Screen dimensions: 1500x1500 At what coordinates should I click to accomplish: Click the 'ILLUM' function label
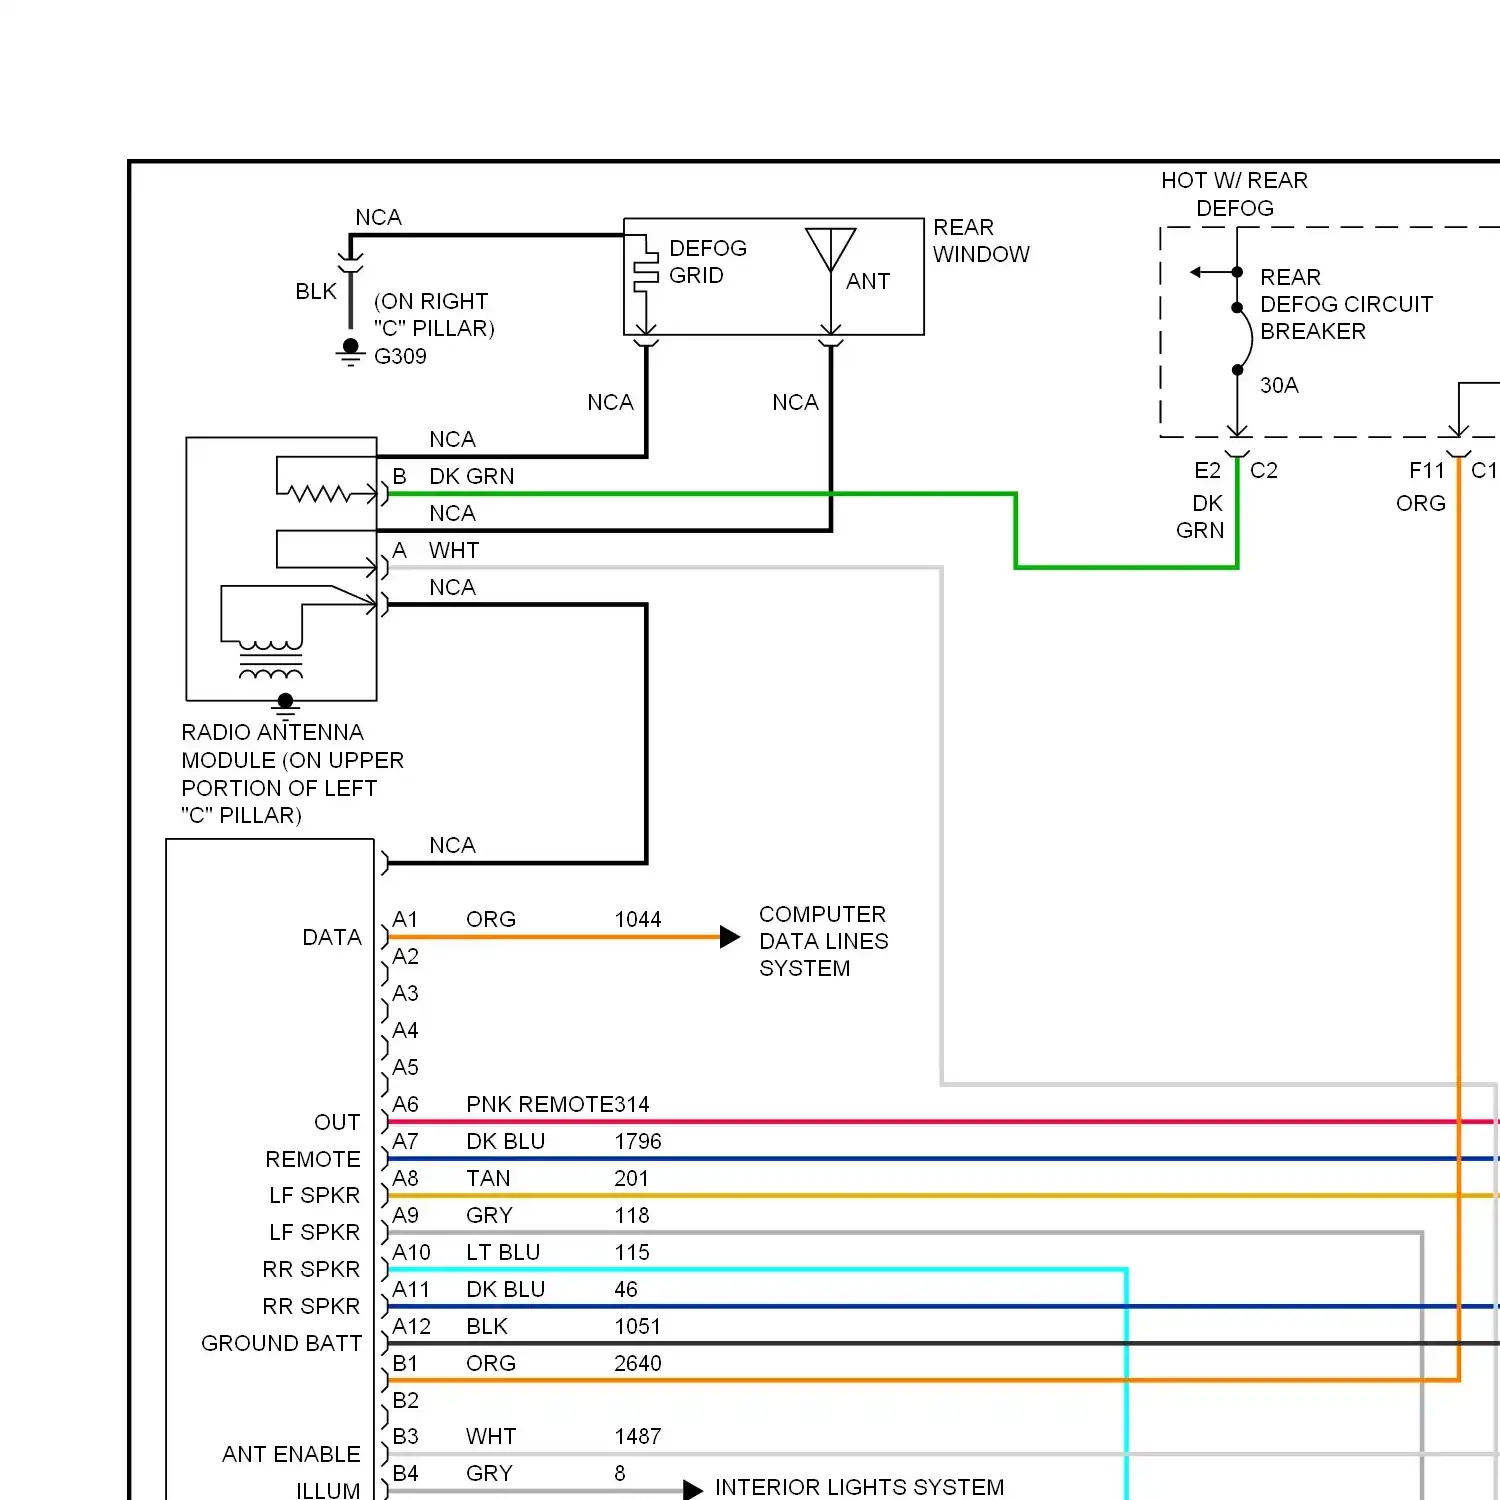click(328, 1490)
